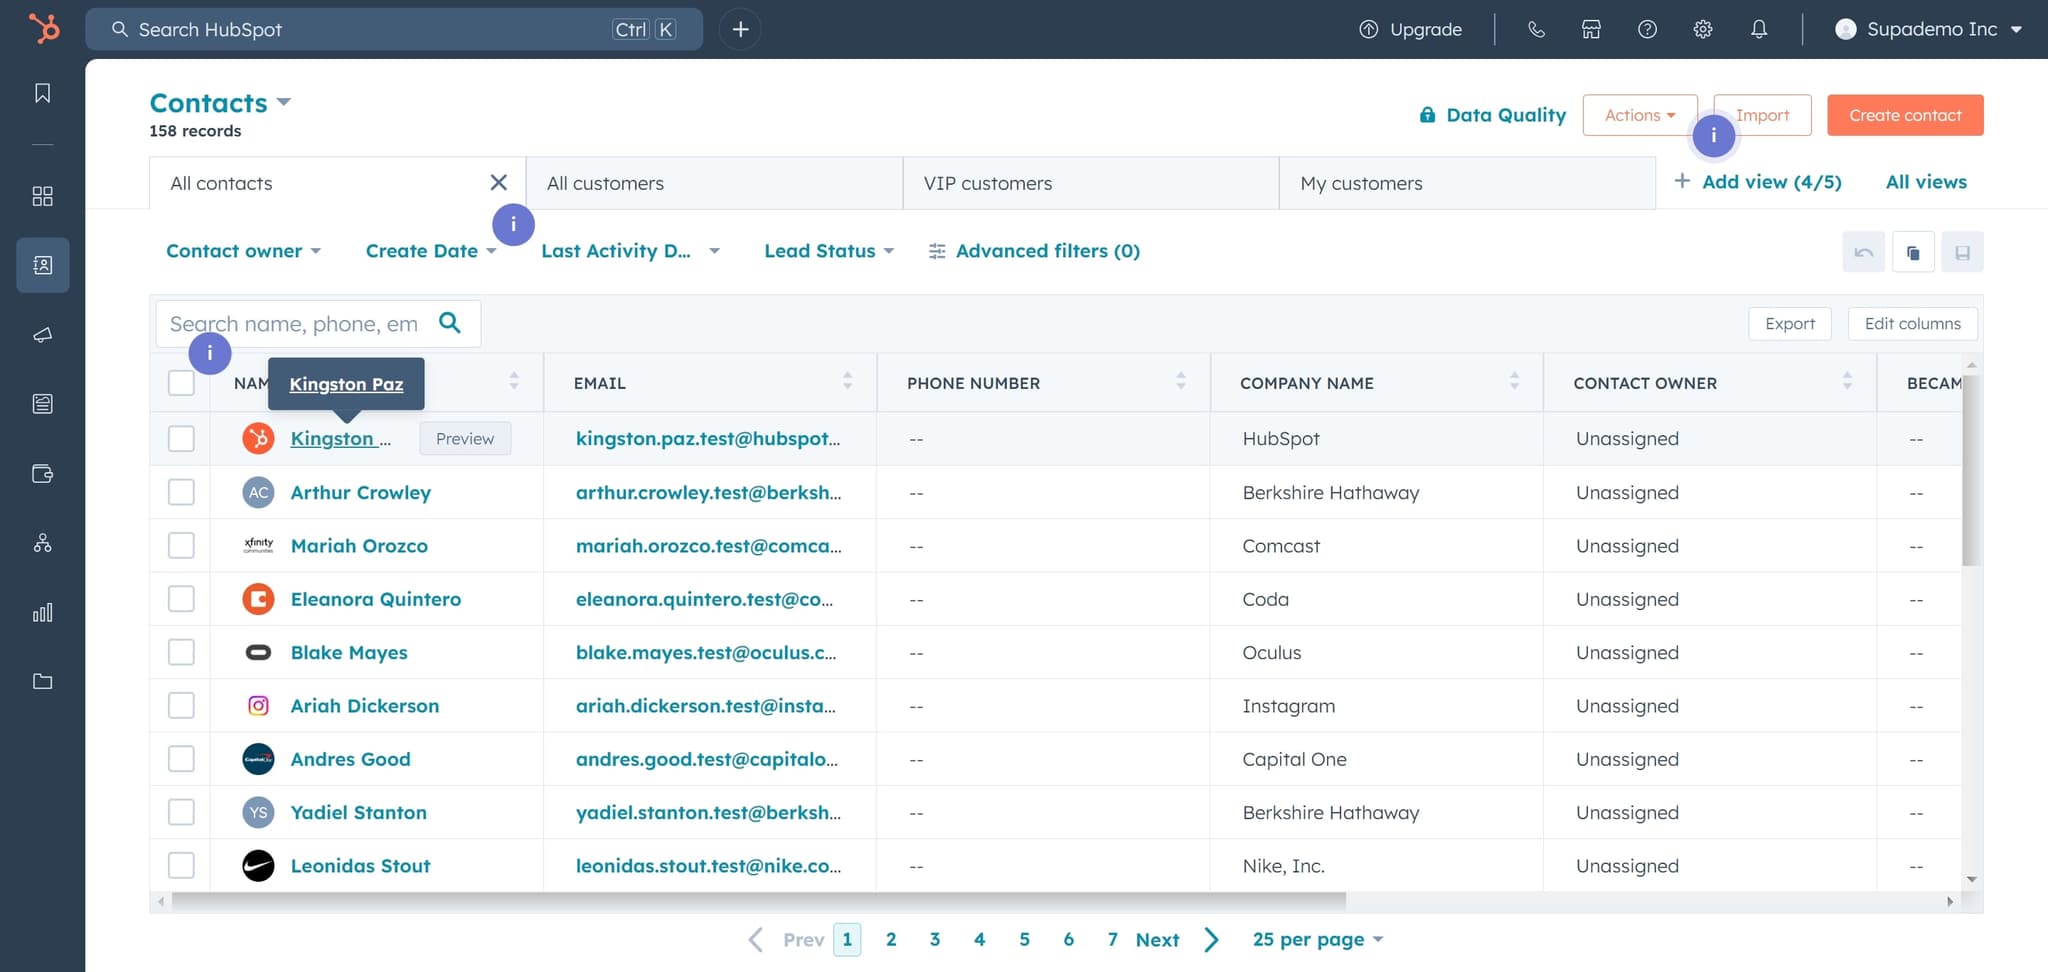Viewport: 2048px width, 972px height.
Task: Check the box for Arthur Crowley
Action: [181, 492]
